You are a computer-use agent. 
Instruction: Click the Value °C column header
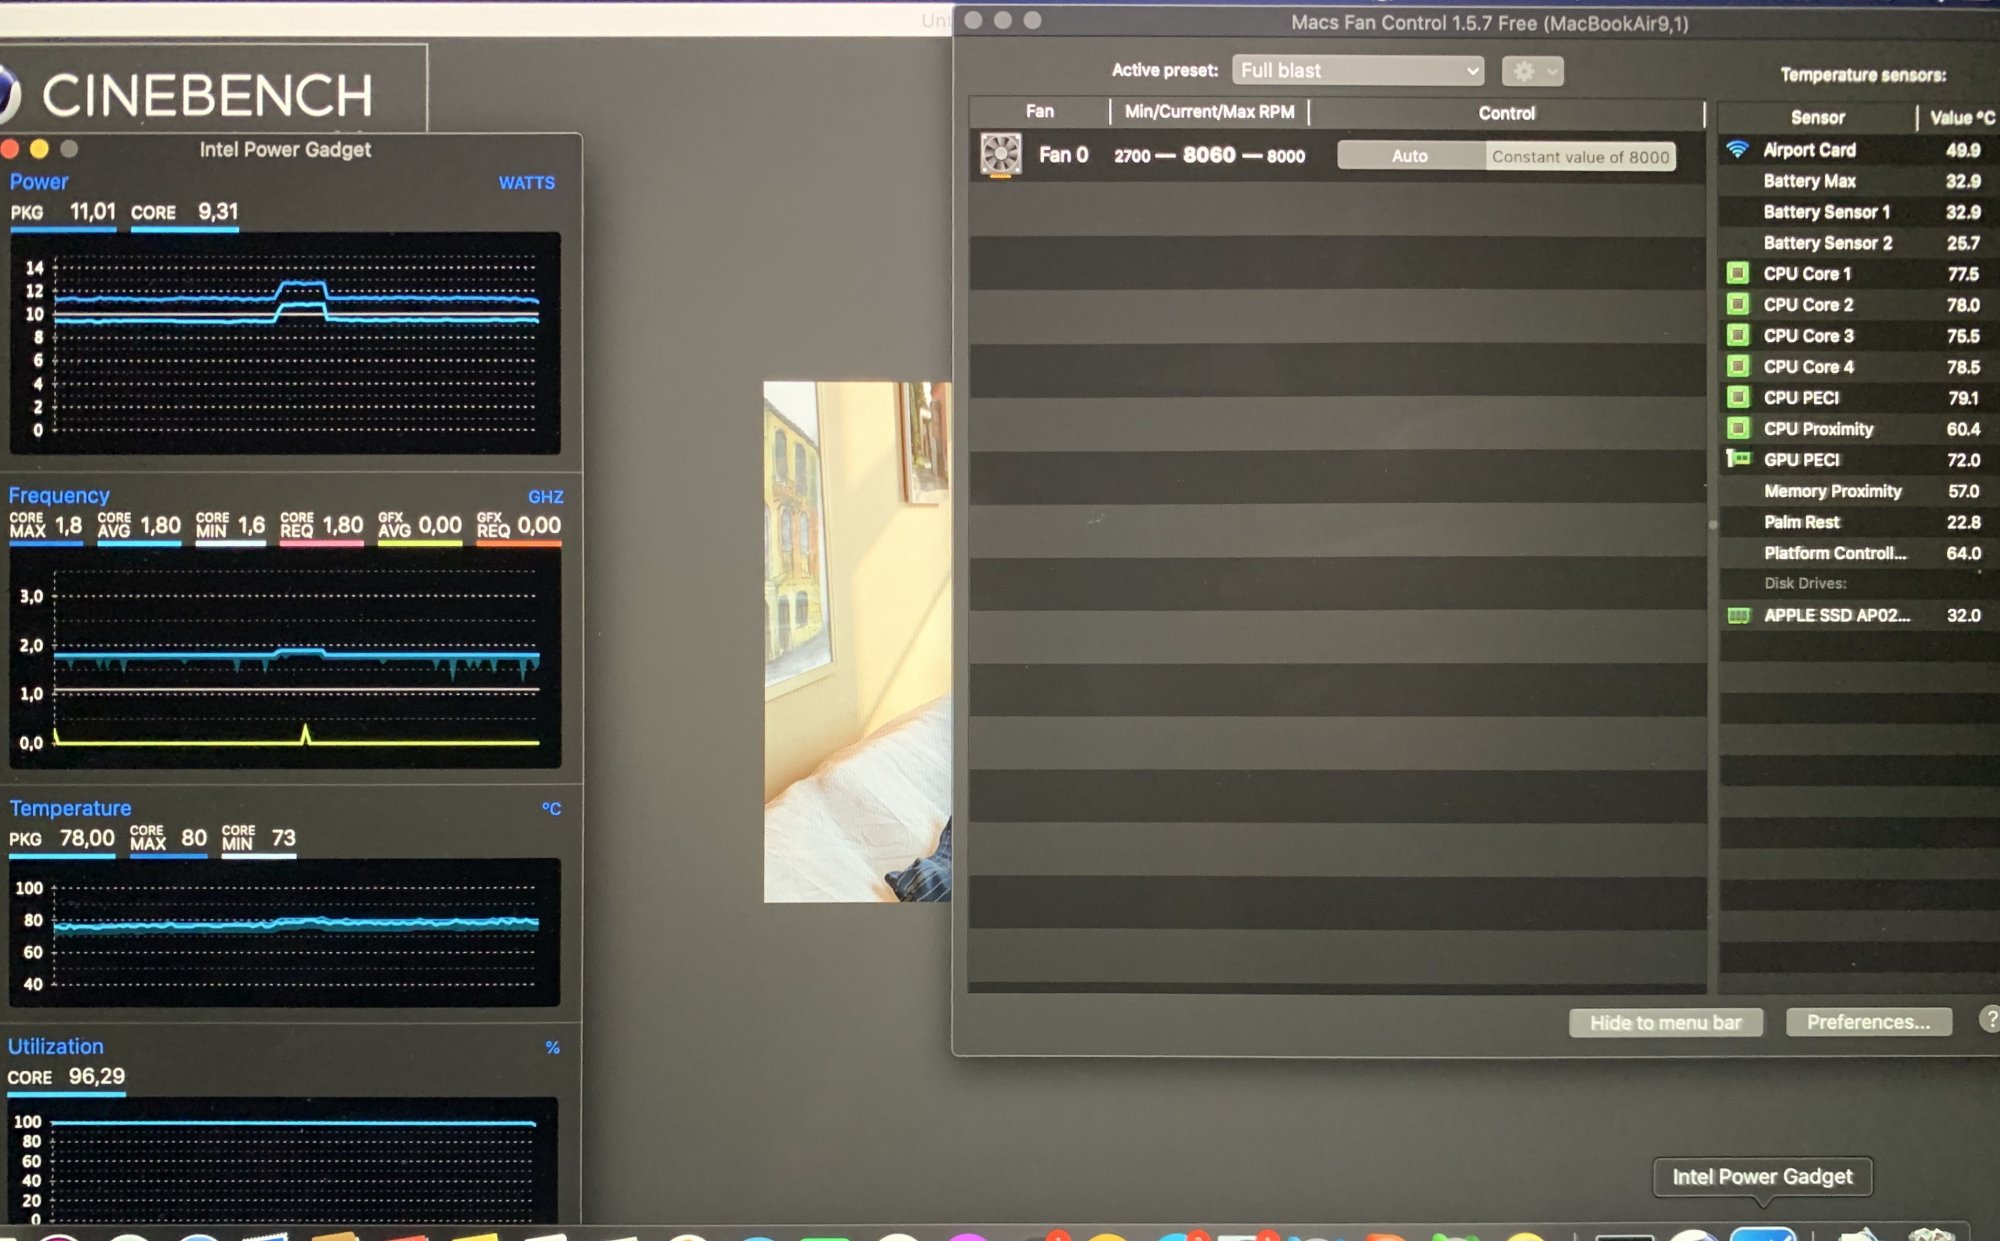click(x=1960, y=117)
